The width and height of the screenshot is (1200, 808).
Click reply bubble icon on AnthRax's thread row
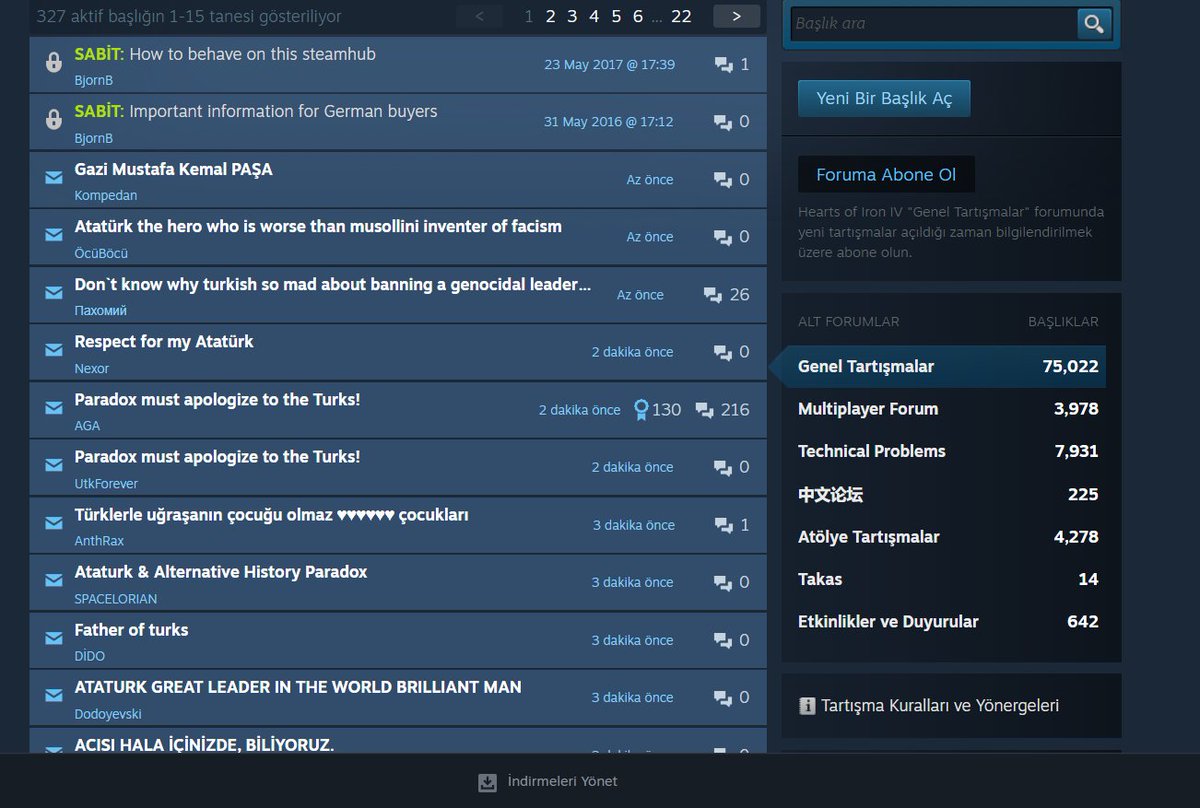724,525
